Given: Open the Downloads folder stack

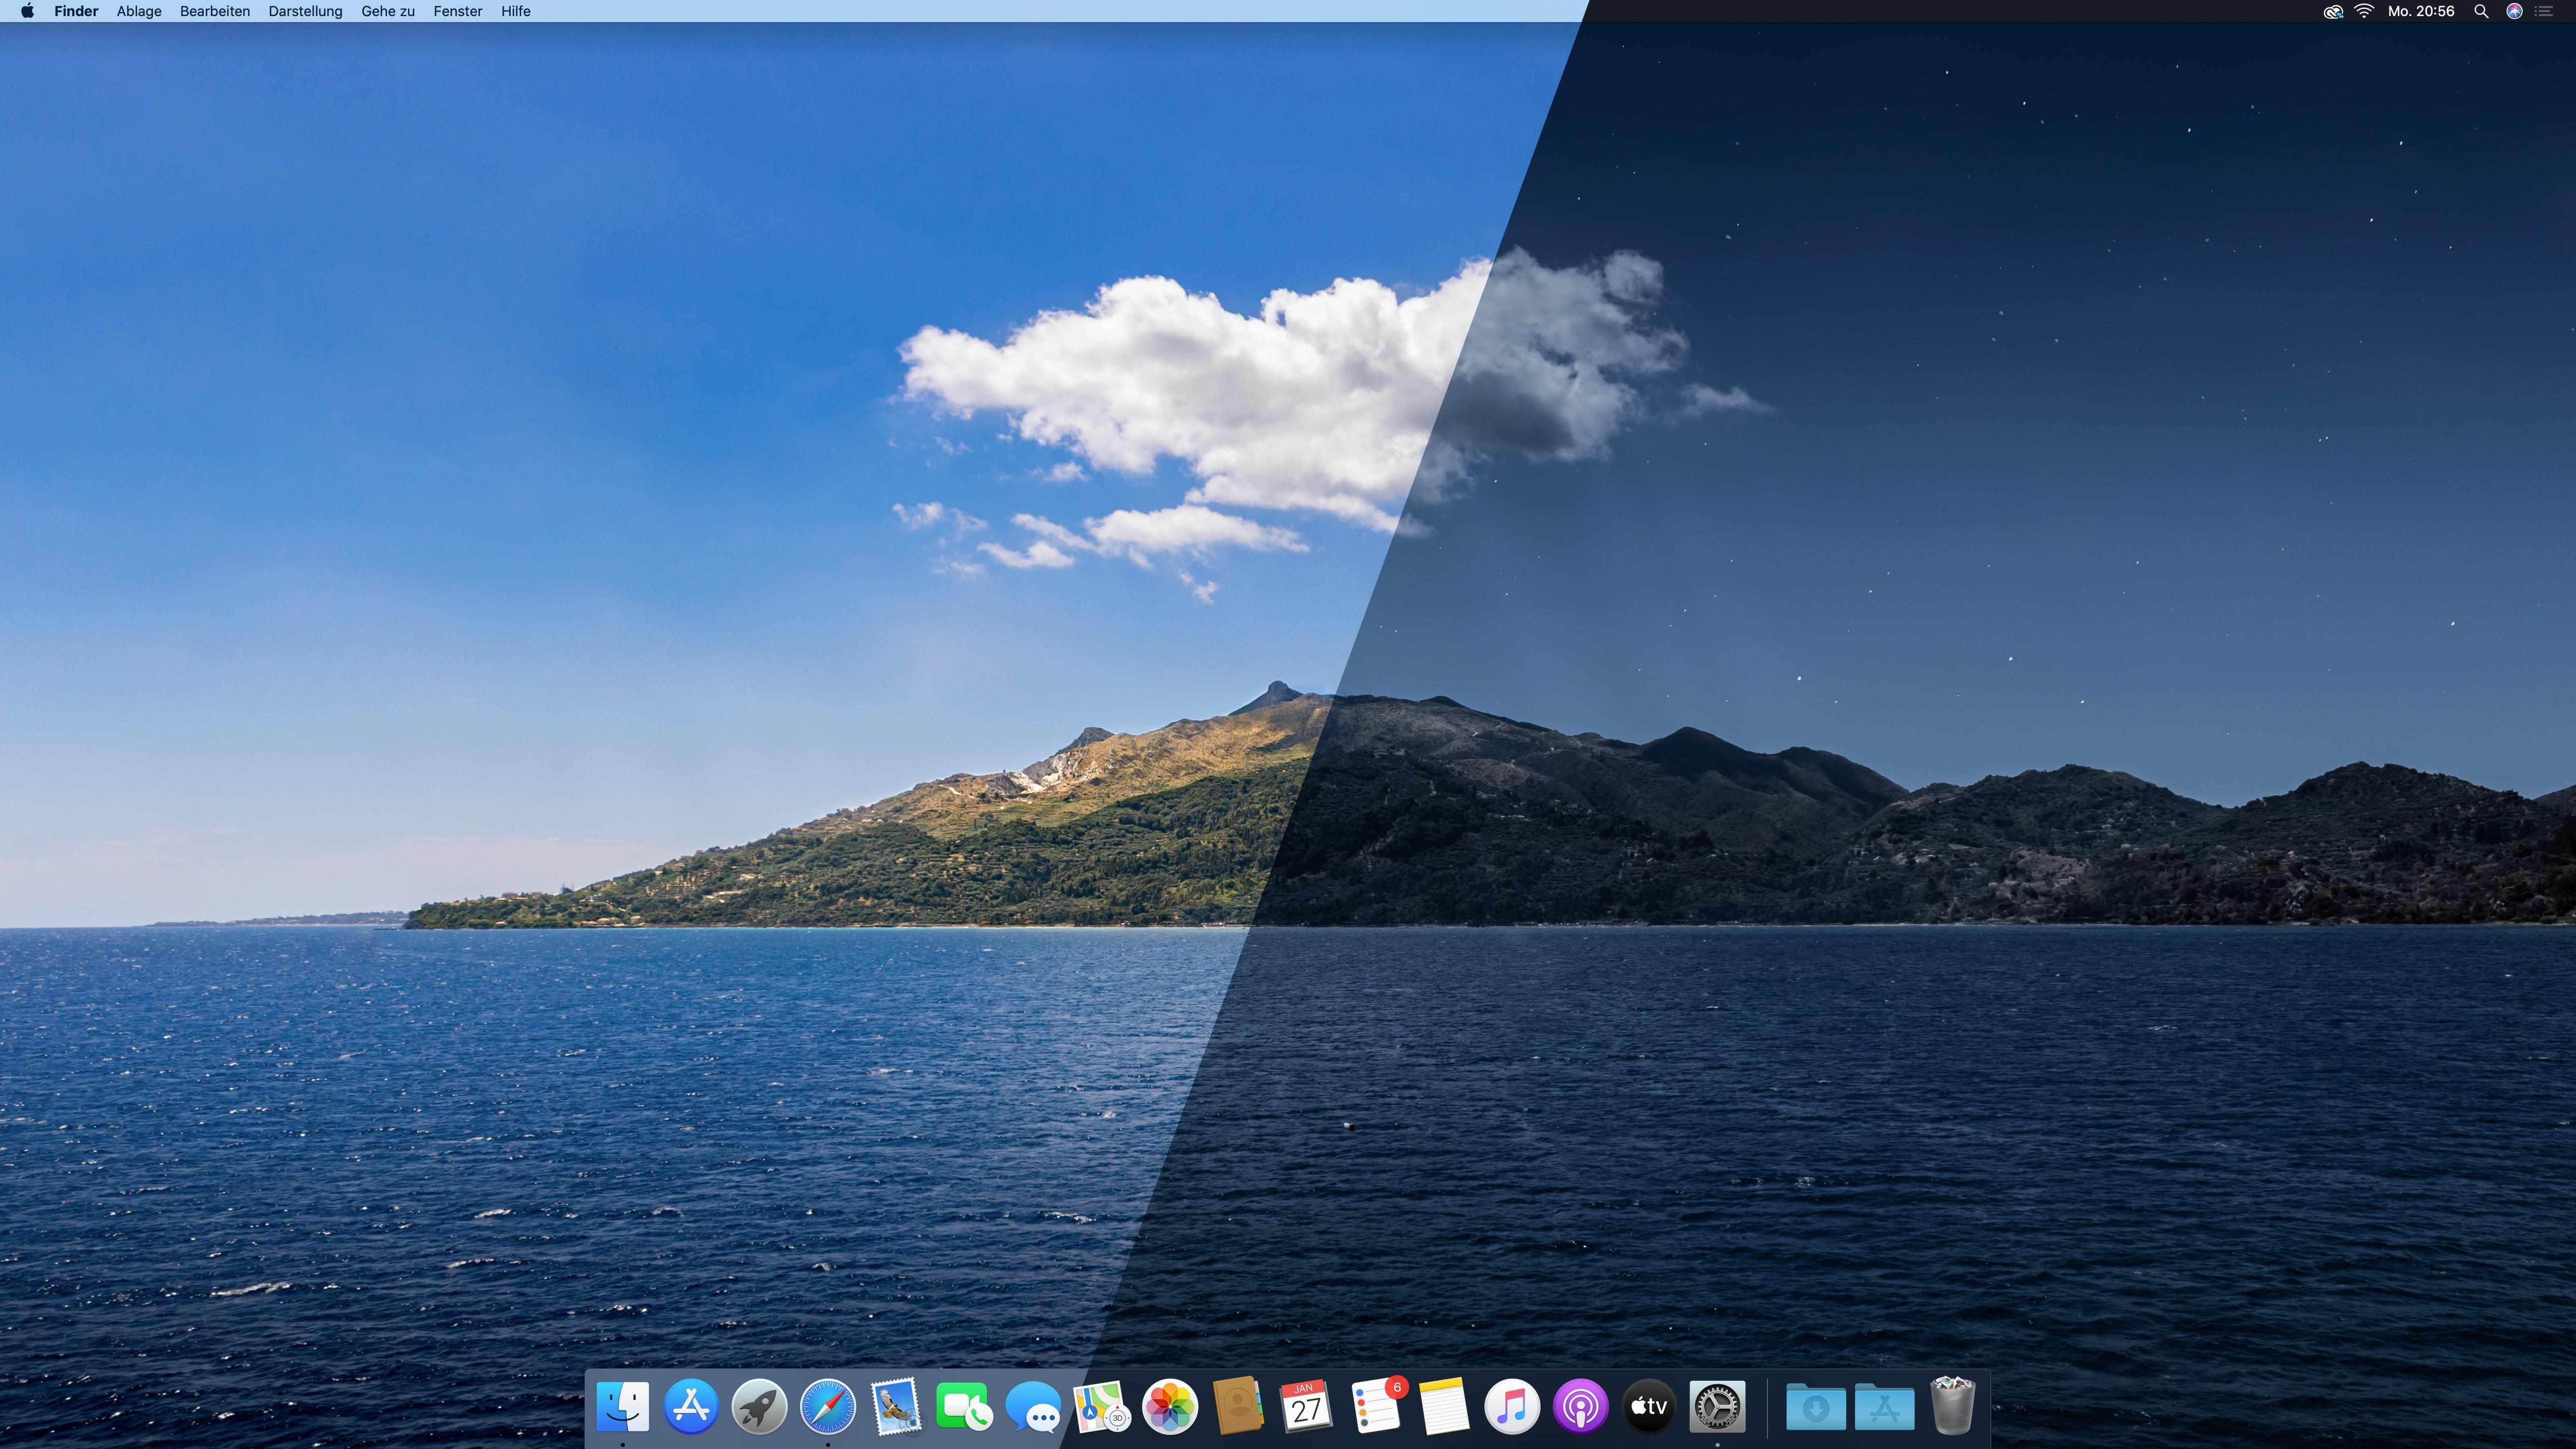Looking at the screenshot, I should (x=1816, y=1406).
